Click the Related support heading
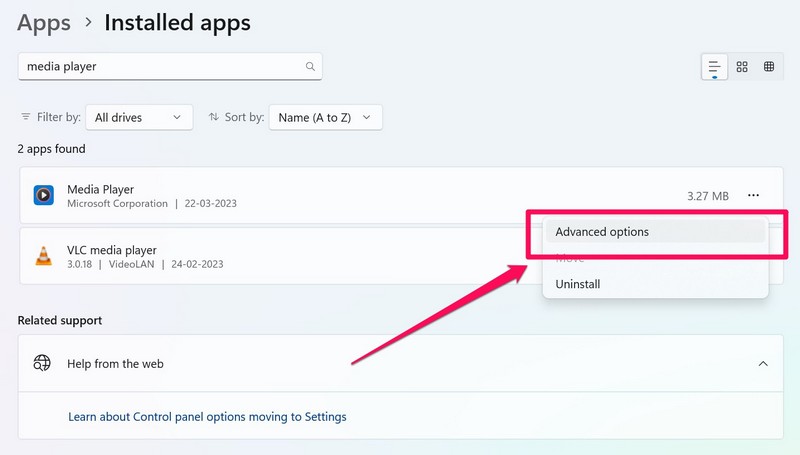Image resolution: width=800 pixels, height=455 pixels. 60,320
